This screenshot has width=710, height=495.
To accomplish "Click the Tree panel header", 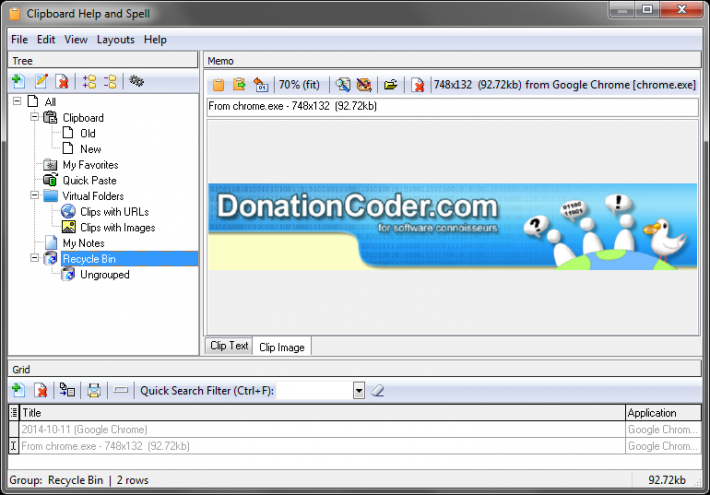I will (x=103, y=61).
